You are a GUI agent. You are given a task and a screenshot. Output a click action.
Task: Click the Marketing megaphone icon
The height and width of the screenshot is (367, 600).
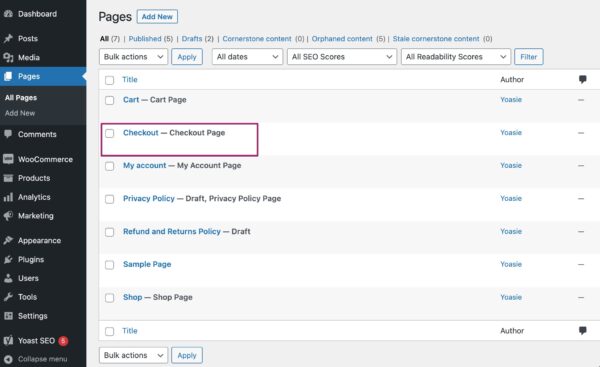click(x=8, y=216)
